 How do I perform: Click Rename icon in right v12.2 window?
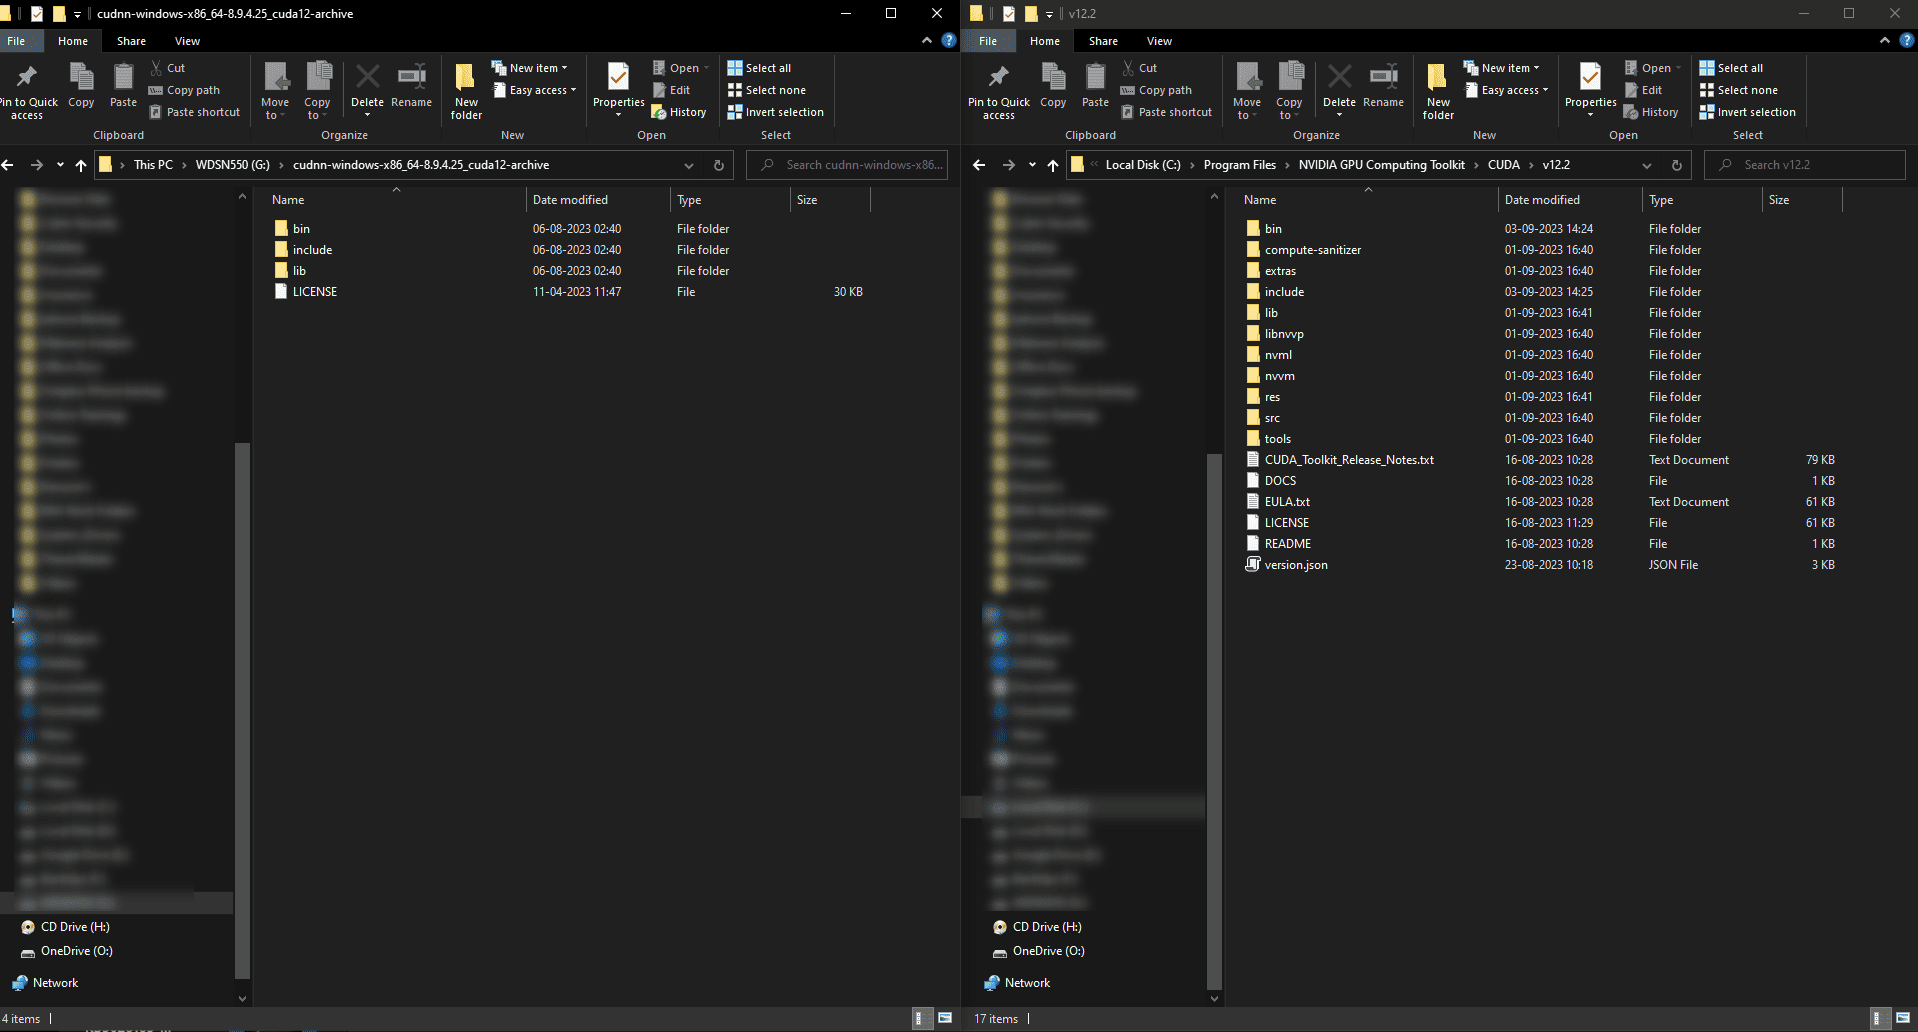point(1383,85)
